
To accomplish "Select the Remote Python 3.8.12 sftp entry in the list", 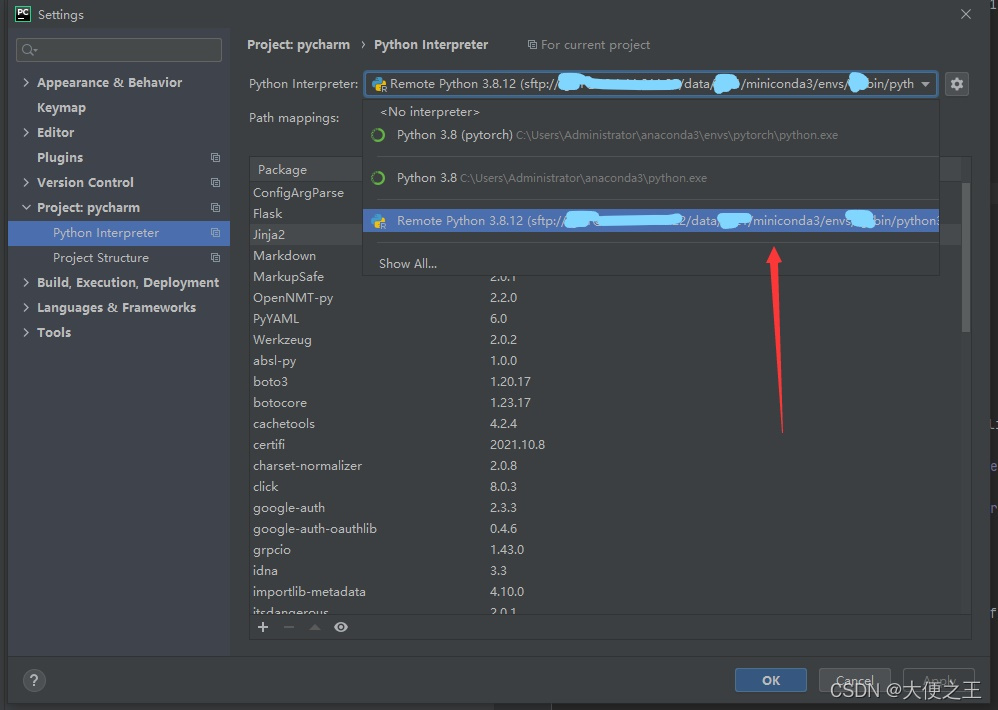I will coord(650,221).
